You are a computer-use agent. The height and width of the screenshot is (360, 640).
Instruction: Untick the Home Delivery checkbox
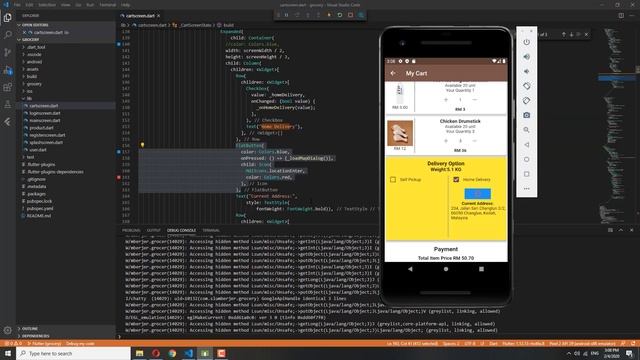456,180
